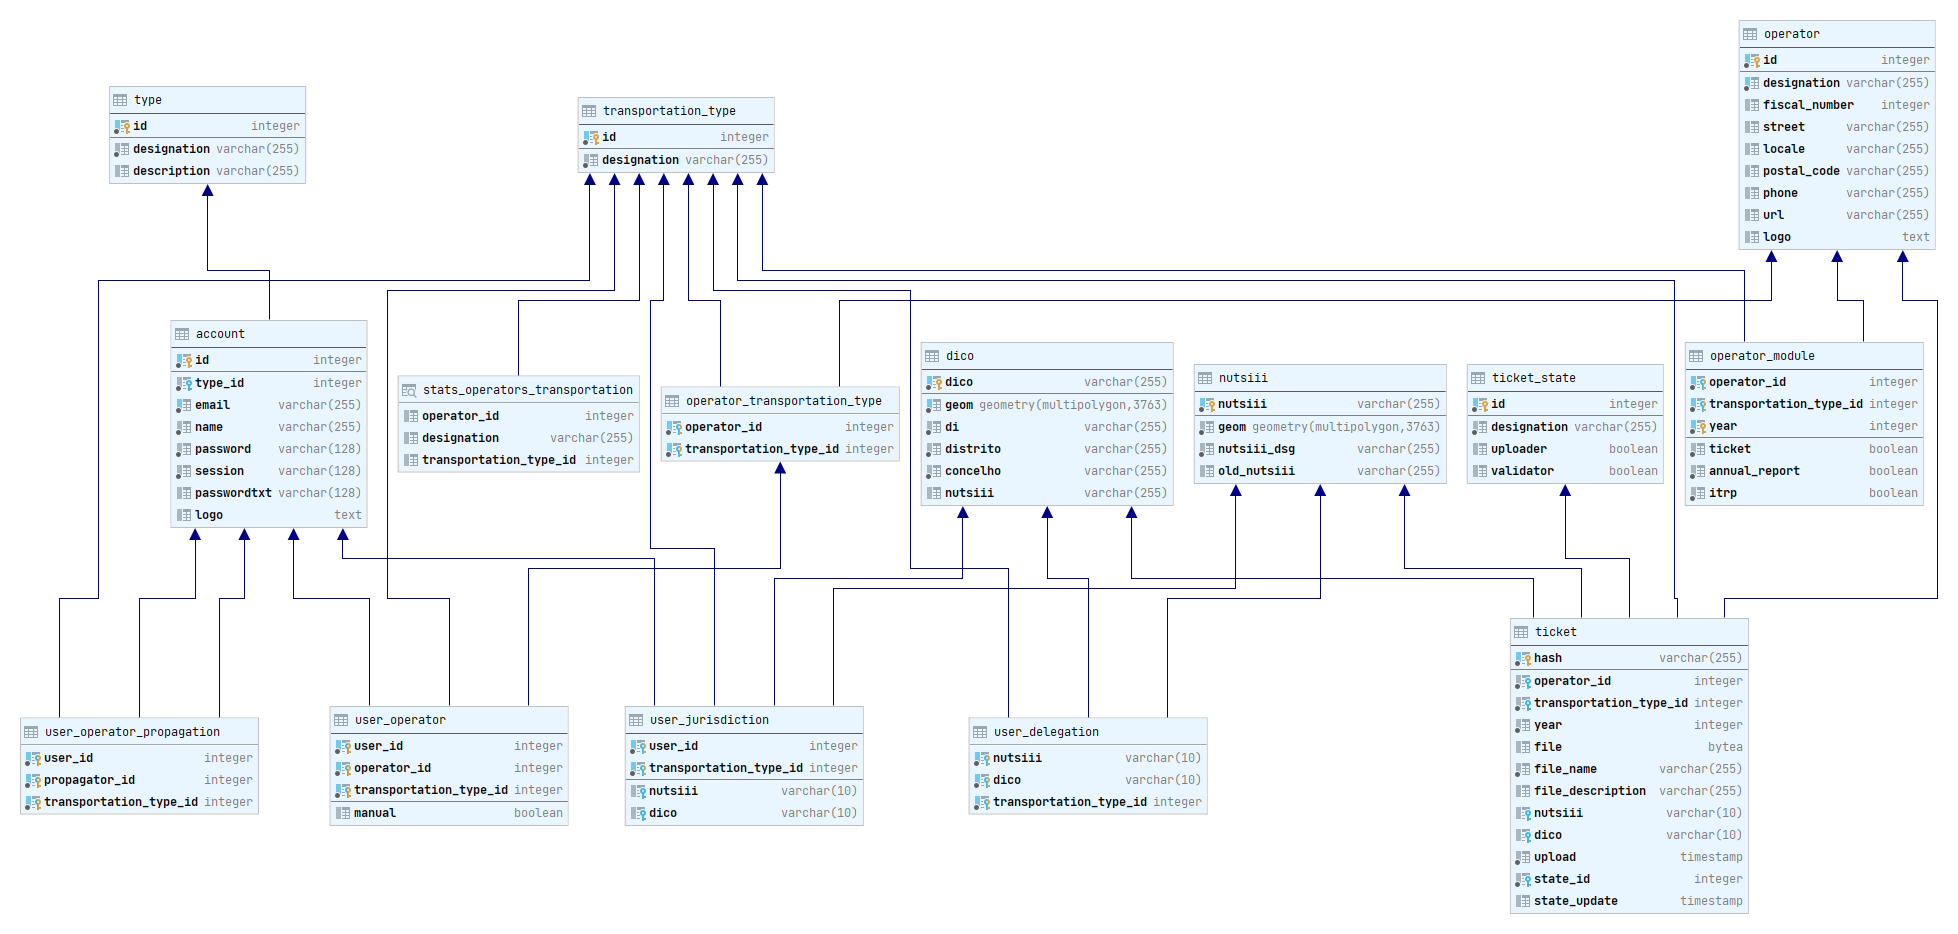
Task: Click the foreign key icon beside account type_id
Action: coord(184,383)
